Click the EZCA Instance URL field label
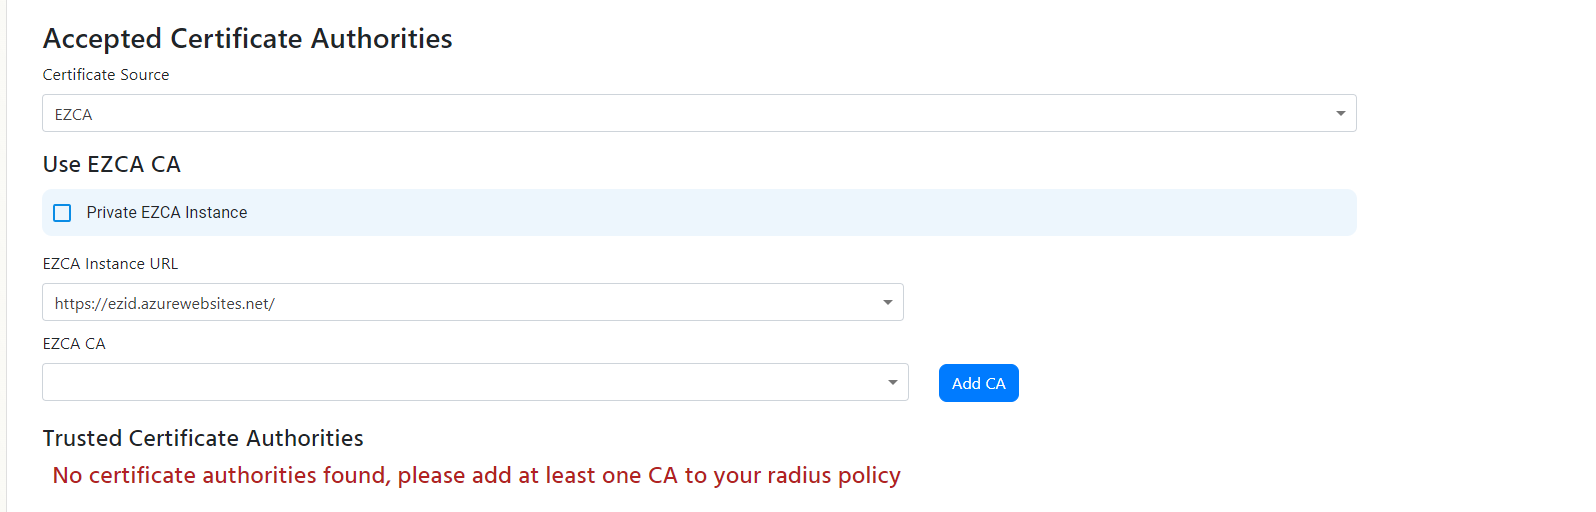The height and width of the screenshot is (512, 1596). click(x=110, y=264)
